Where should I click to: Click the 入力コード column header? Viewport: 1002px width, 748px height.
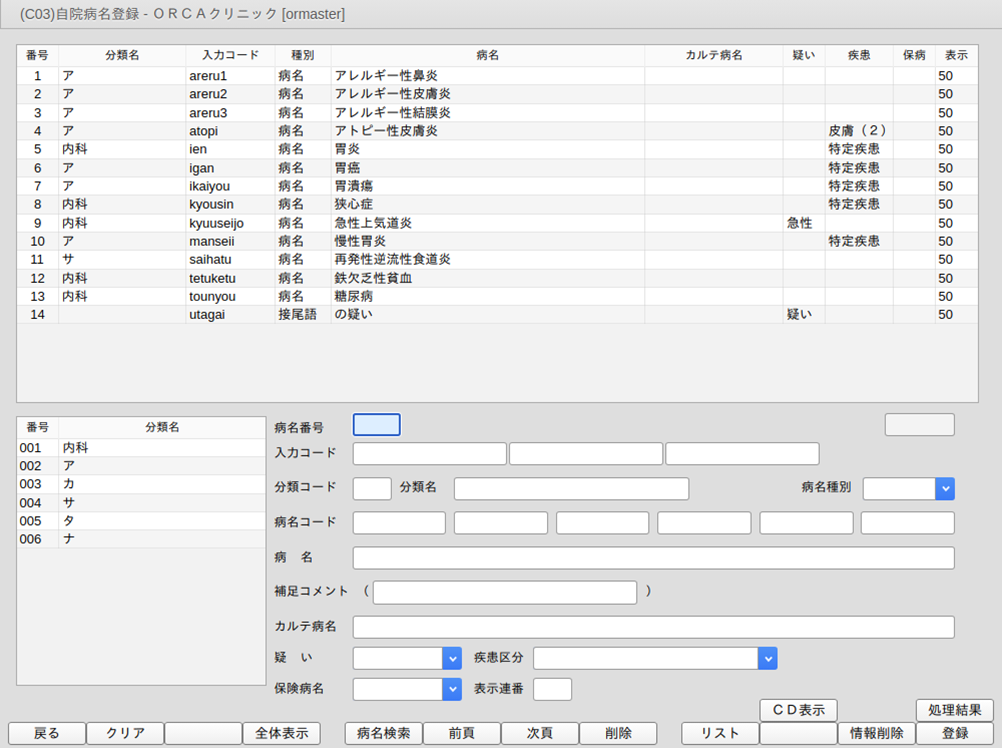point(230,55)
